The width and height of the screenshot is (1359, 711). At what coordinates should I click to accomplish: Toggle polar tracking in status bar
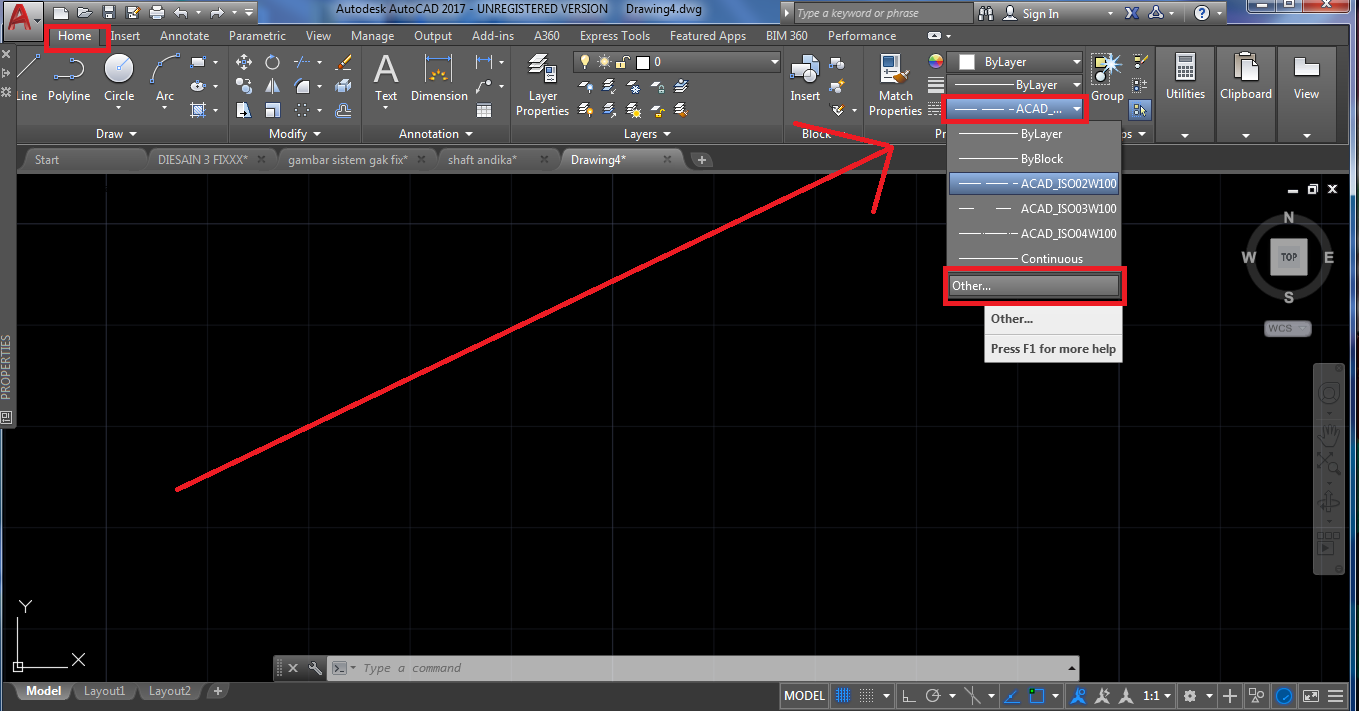[933, 696]
